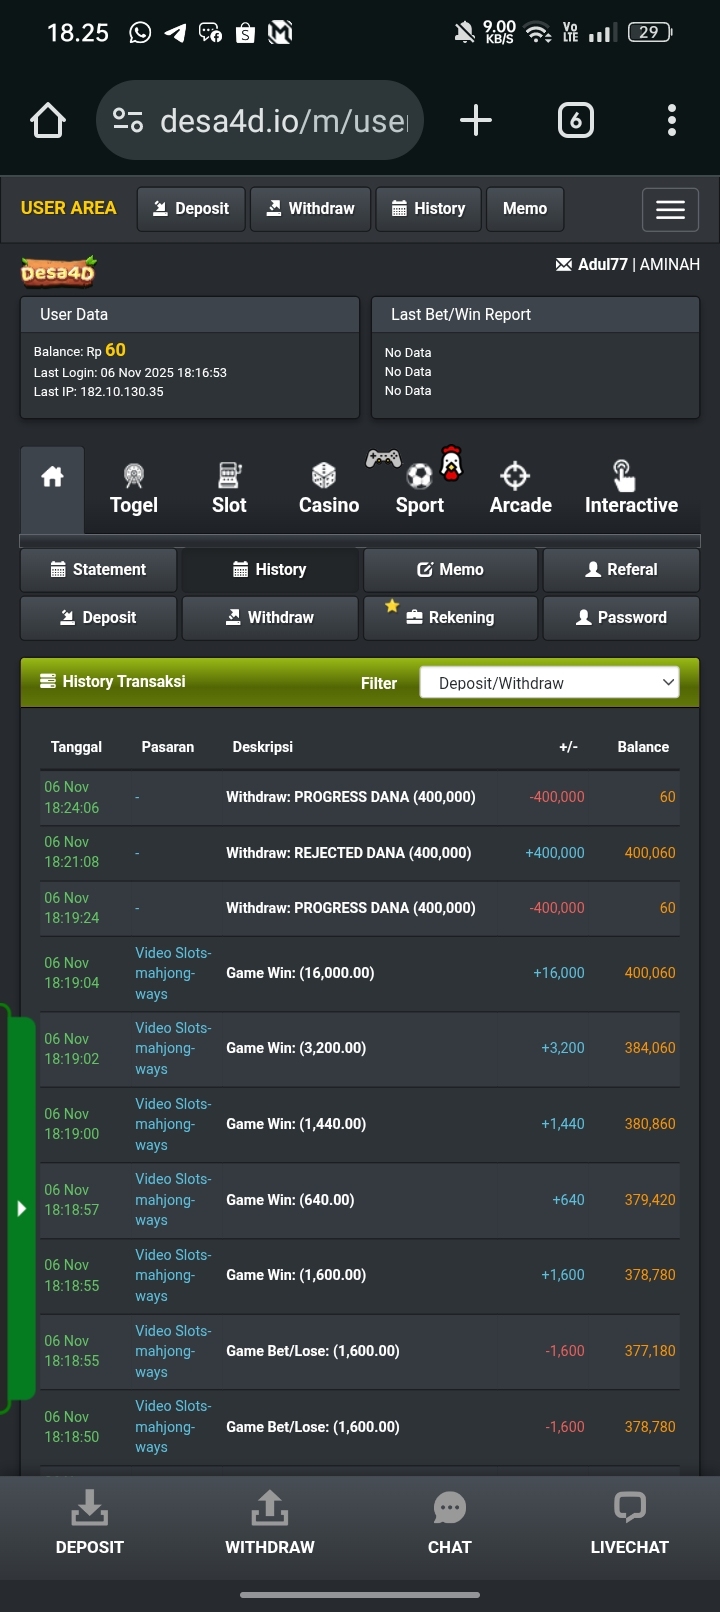720x1612 pixels.
Task: Open the hamburger menu in User Area
Action: (670, 209)
